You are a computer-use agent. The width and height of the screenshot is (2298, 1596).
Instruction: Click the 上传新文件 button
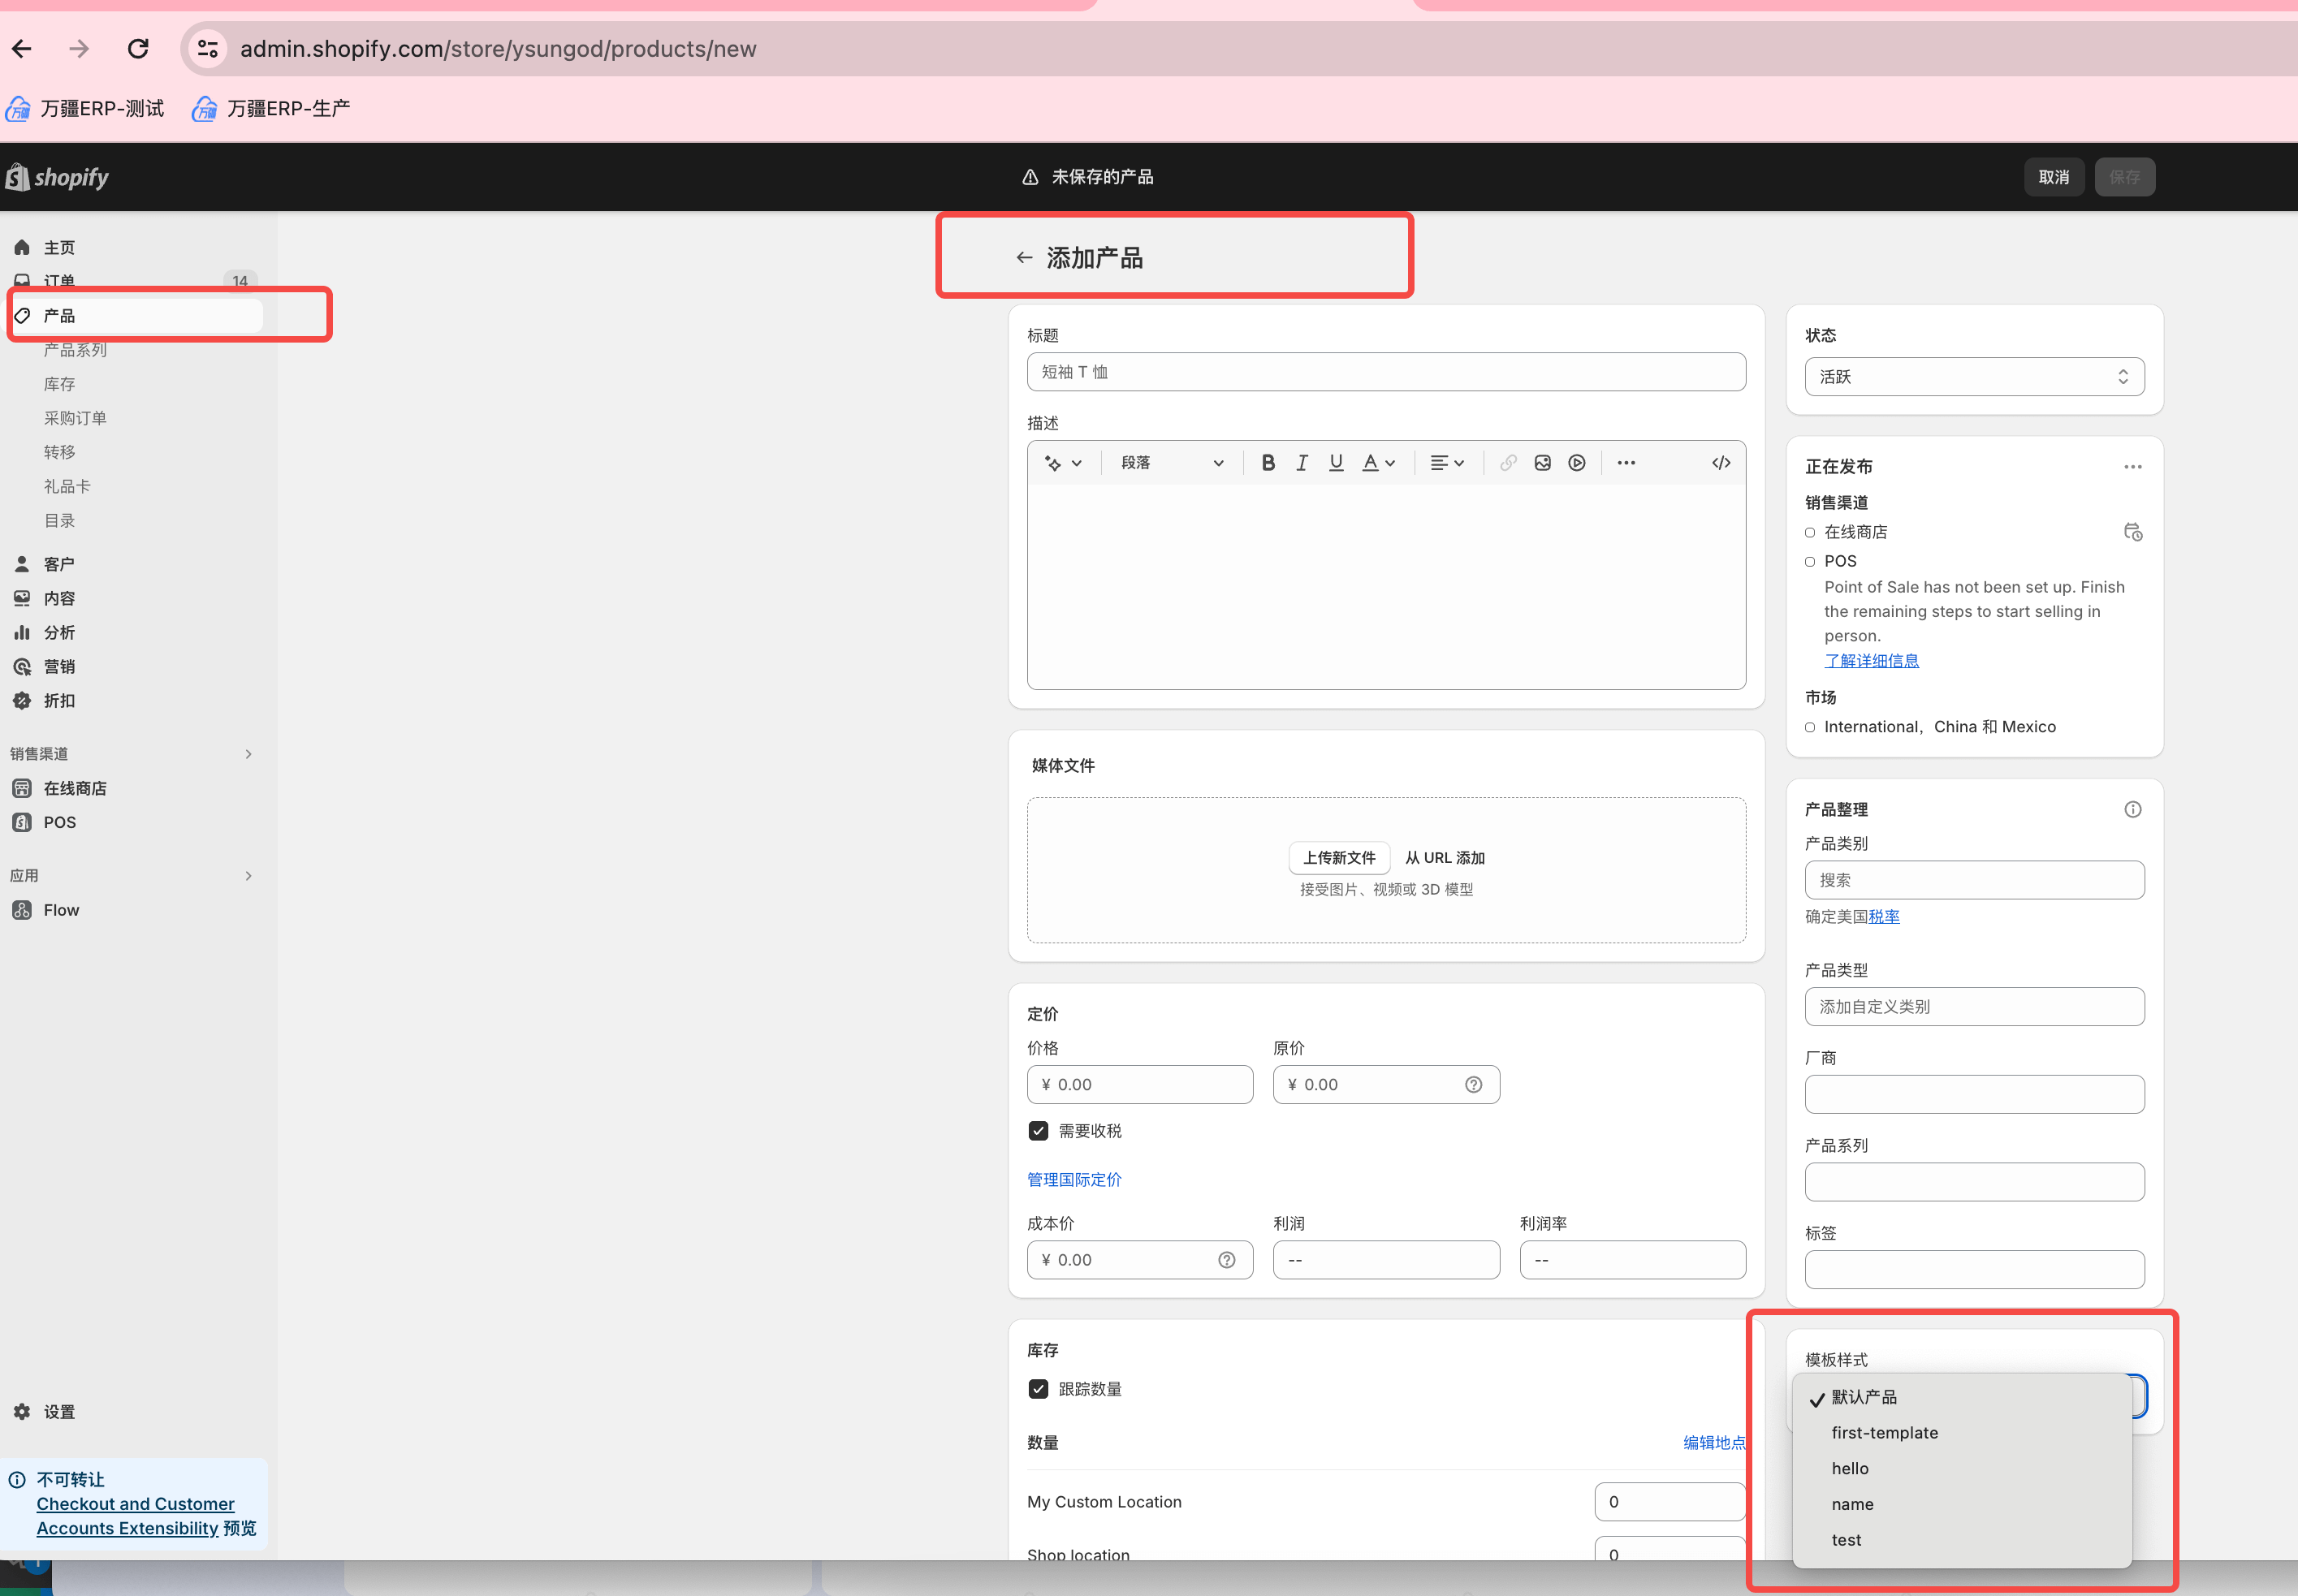(1338, 858)
